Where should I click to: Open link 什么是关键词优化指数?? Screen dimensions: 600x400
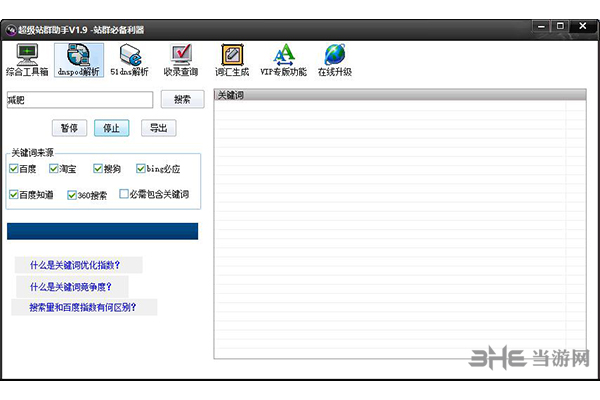coord(78,265)
